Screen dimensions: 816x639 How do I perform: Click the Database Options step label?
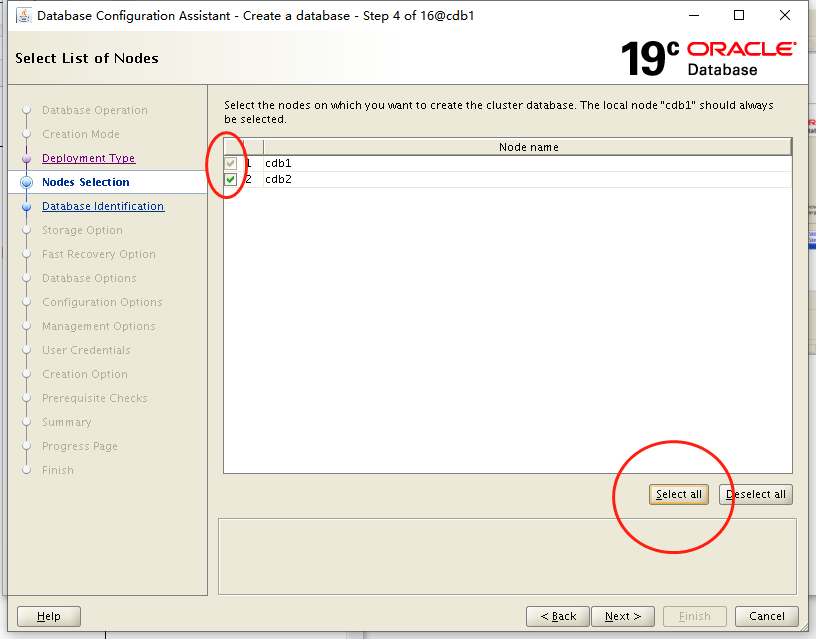click(x=90, y=278)
